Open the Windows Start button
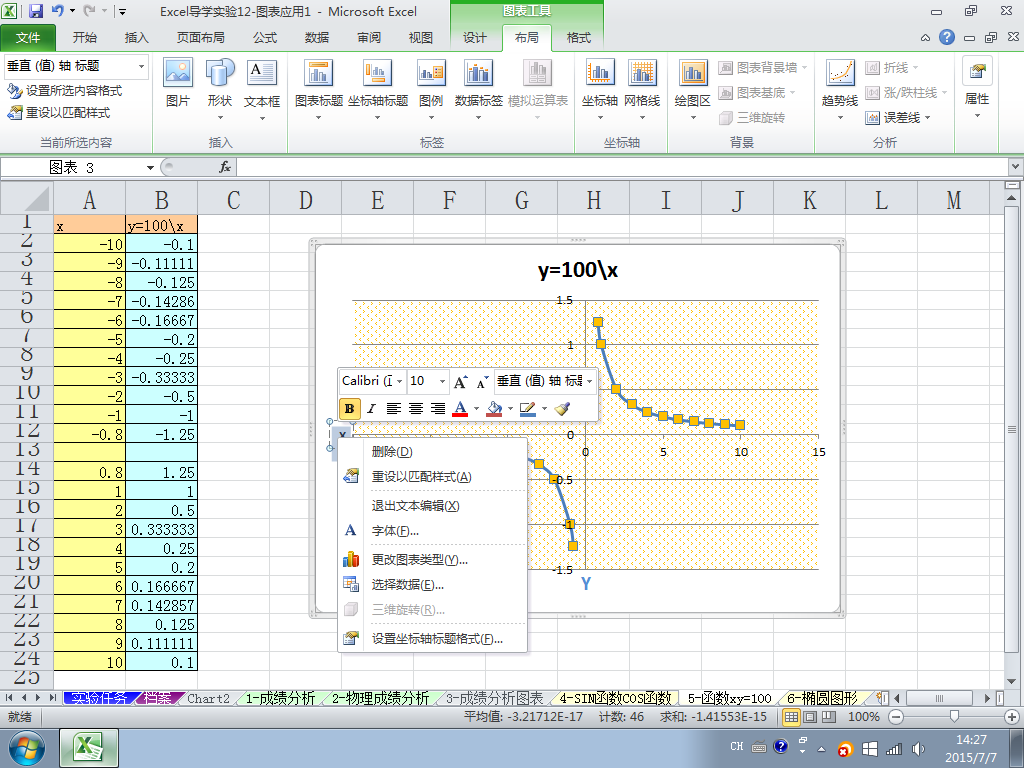The height and width of the screenshot is (768, 1024). 26,748
